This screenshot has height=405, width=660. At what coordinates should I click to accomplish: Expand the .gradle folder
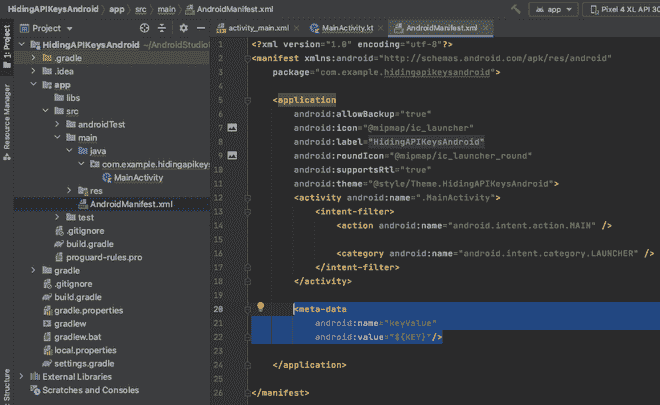tap(33, 58)
